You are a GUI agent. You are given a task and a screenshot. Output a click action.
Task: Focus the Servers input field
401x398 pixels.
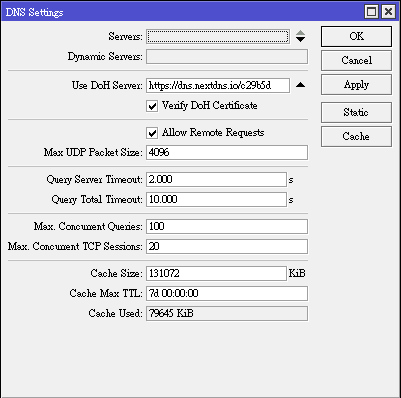tap(218, 36)
